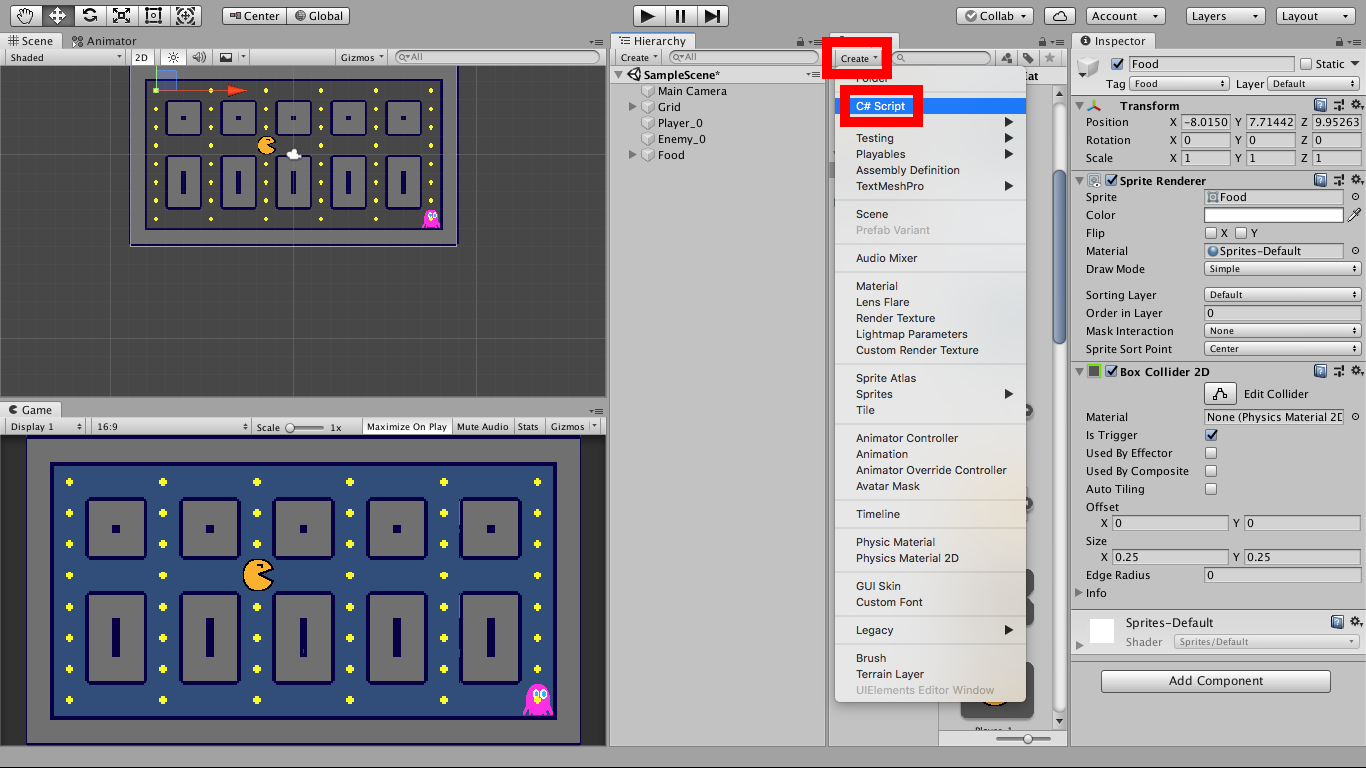Toggle Food object active checkbox
Viewport: 1366px width, 768px height.
pos(1118,64)
